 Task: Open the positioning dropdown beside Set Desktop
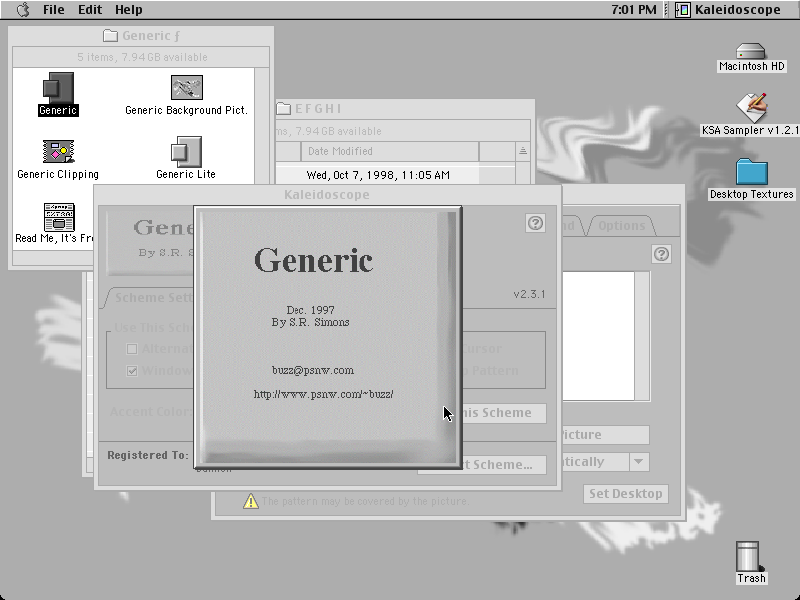(x=638, y=462)
